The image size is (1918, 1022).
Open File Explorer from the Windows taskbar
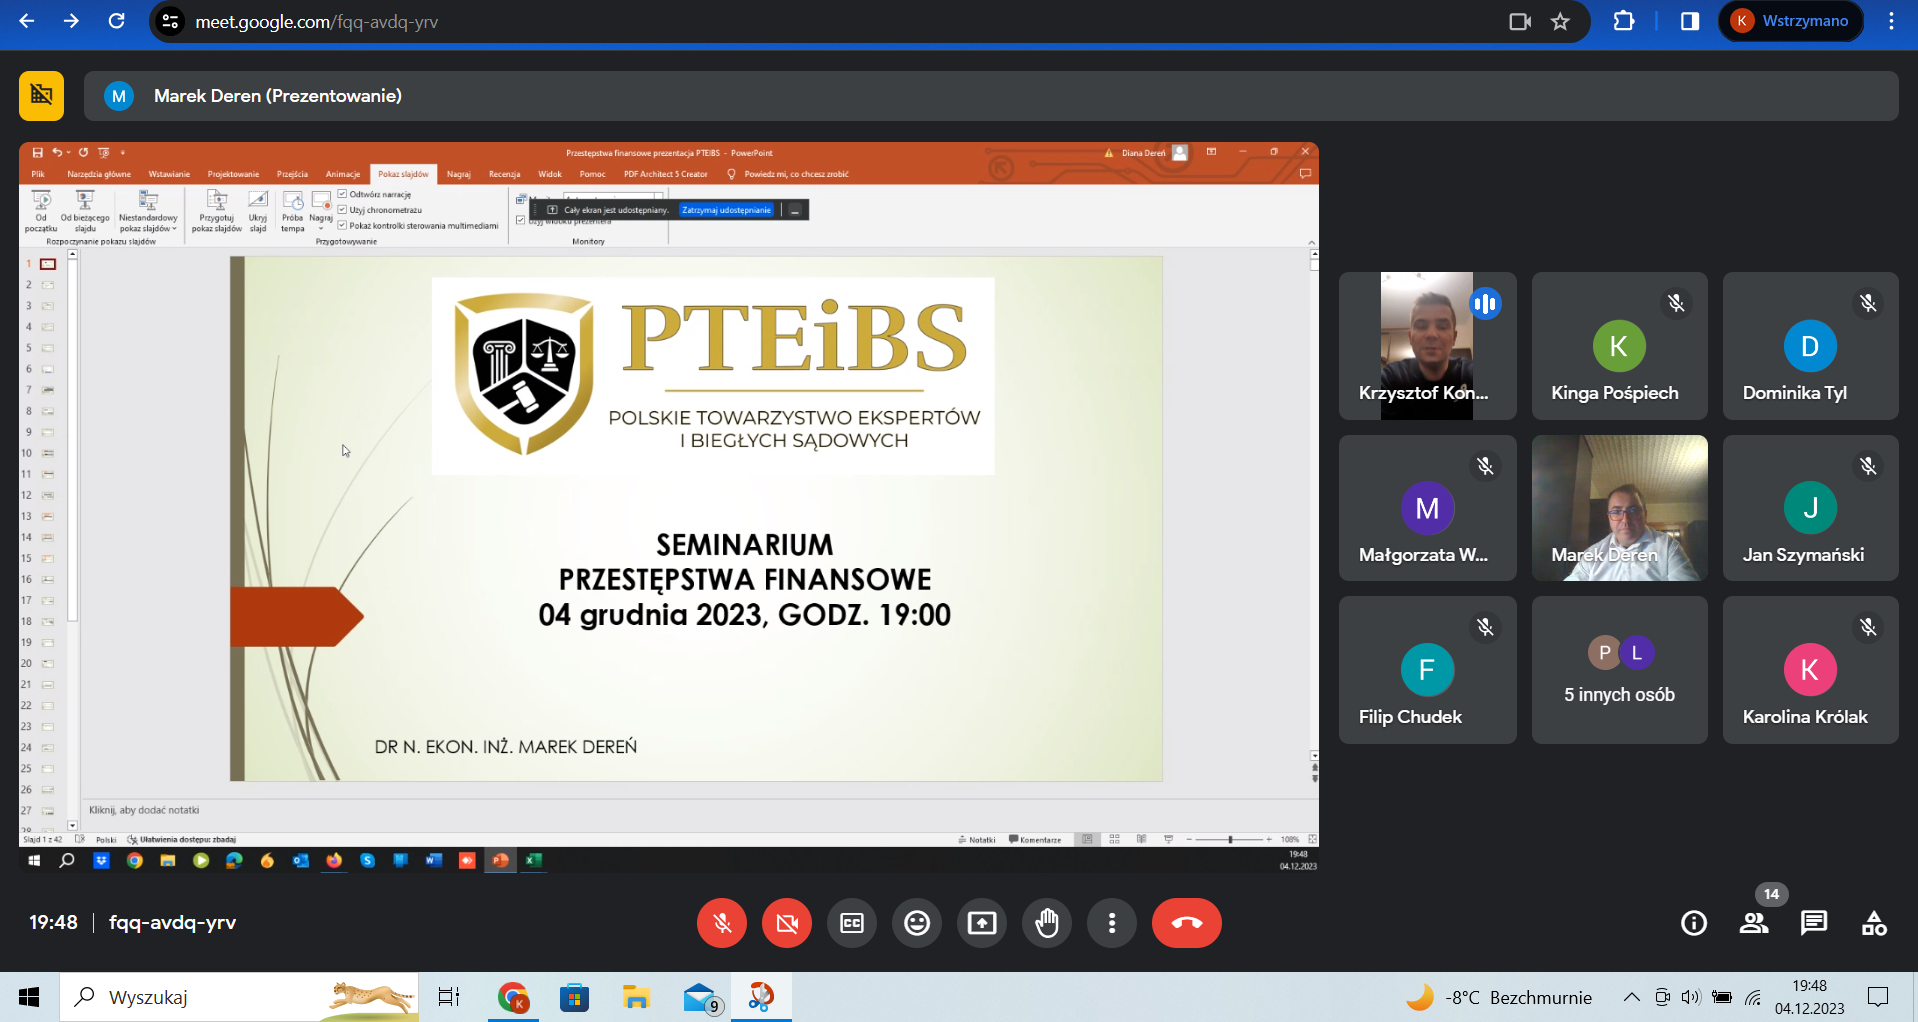pos(636,997)
